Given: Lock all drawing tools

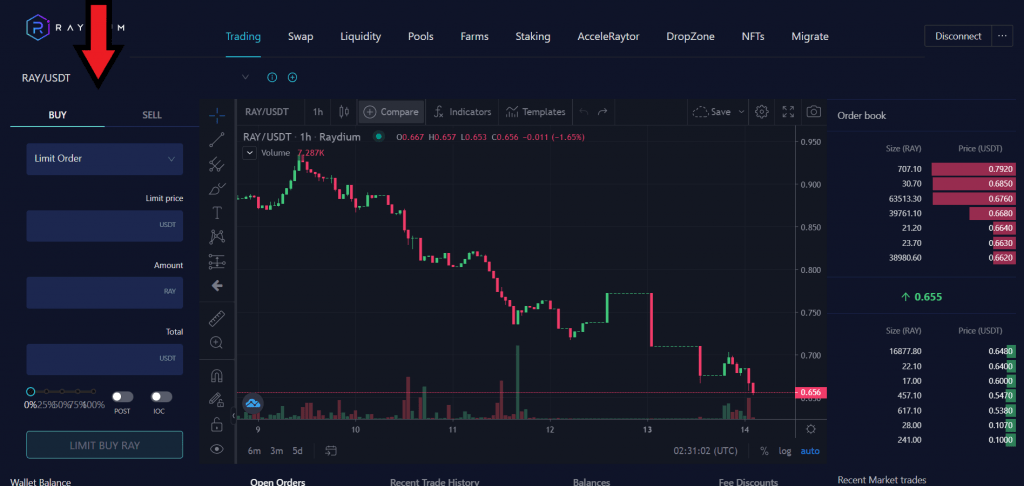Looking at the screenshot, I should point(217,425).
